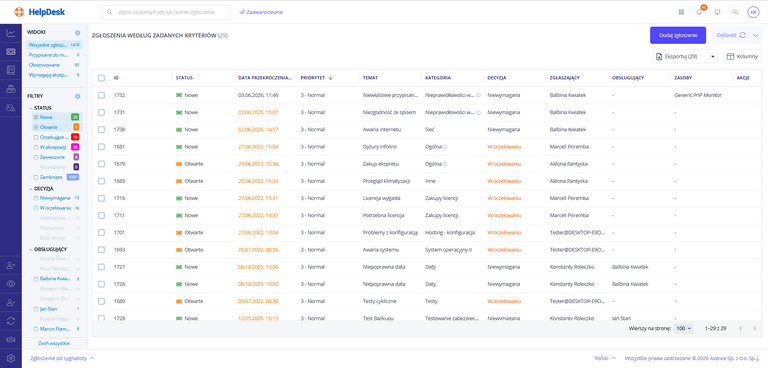This screenshot has height=368, width=768.
Task: Collapse the DECYZJA filter group
Action: tap(31, 189)
